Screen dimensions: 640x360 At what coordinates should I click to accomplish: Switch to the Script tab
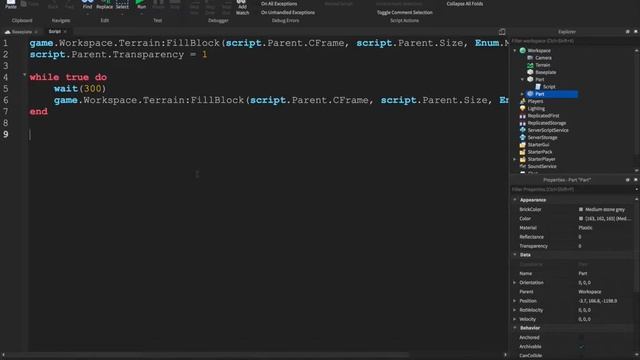pyautogui.click(x=55, y=31)
